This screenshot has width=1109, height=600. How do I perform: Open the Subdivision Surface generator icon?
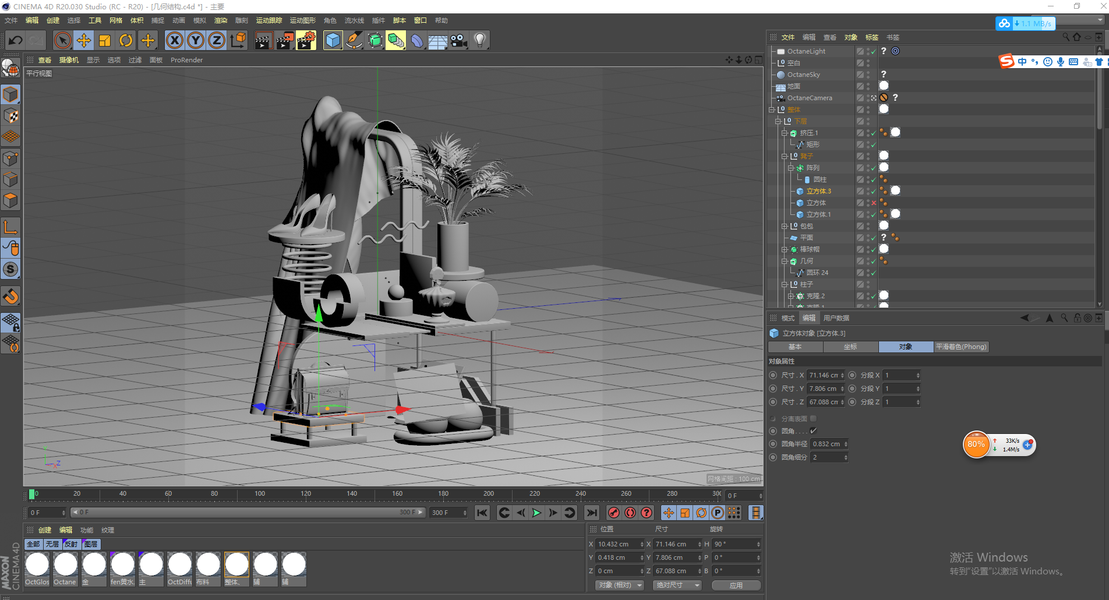point(375,40)
